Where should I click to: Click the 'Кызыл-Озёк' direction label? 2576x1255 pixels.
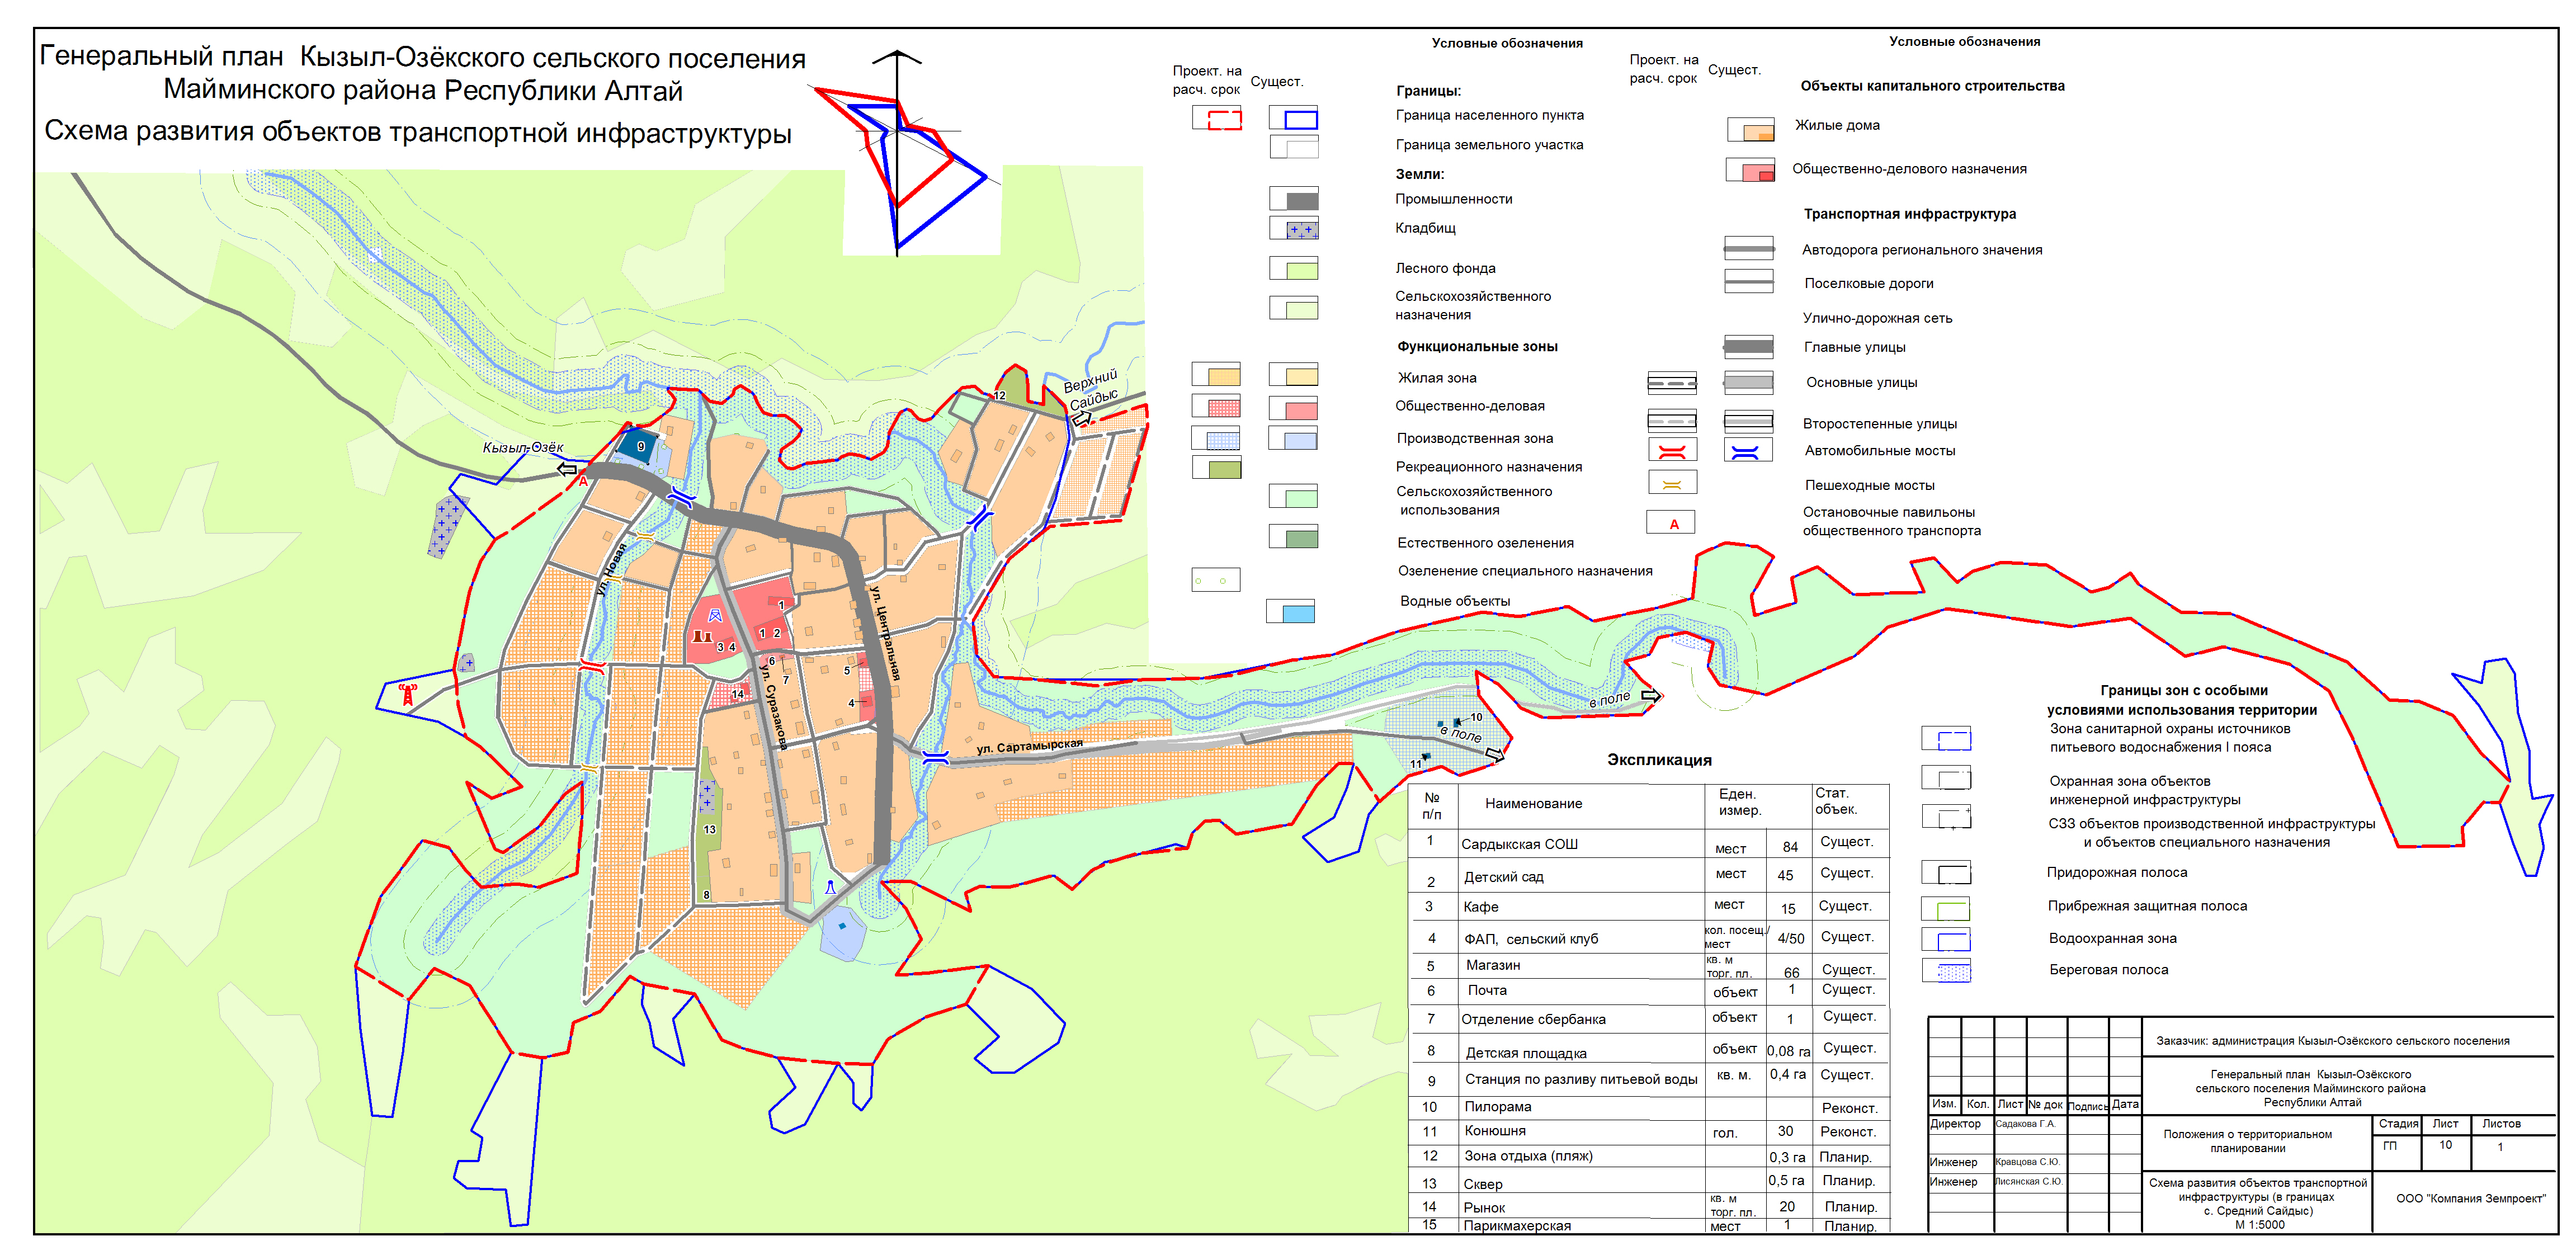point(523,447)
